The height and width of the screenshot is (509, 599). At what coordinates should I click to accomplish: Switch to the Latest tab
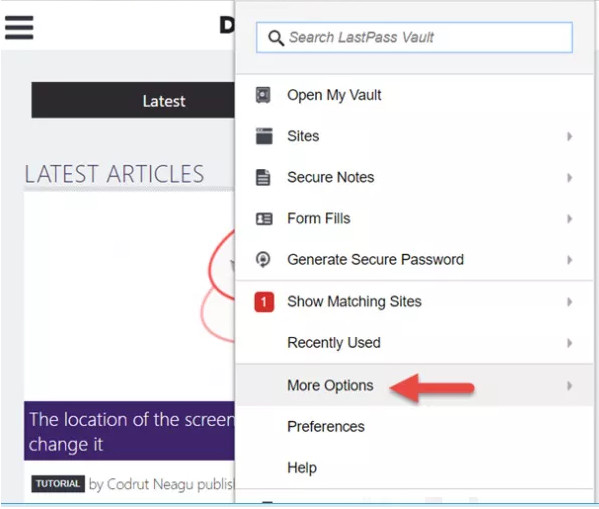133,100
